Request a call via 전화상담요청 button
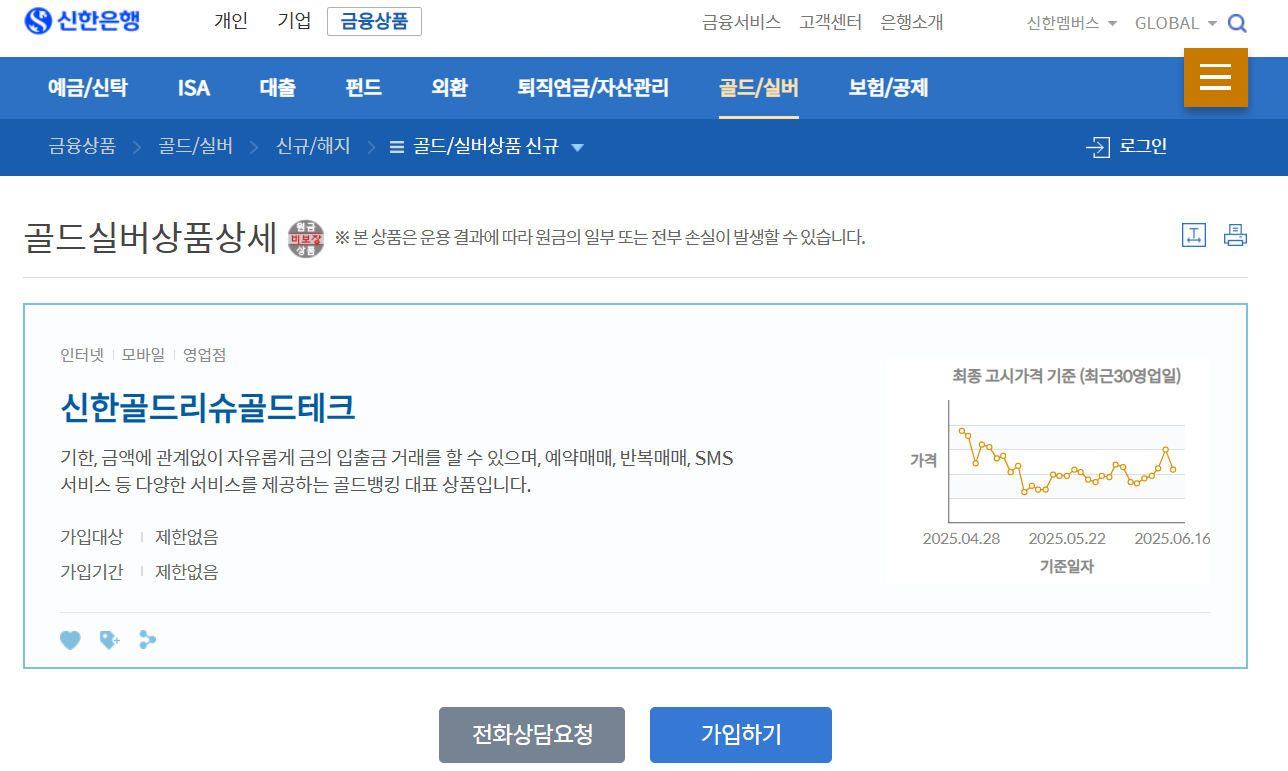Screen dimensions: 1288x771 531,734
